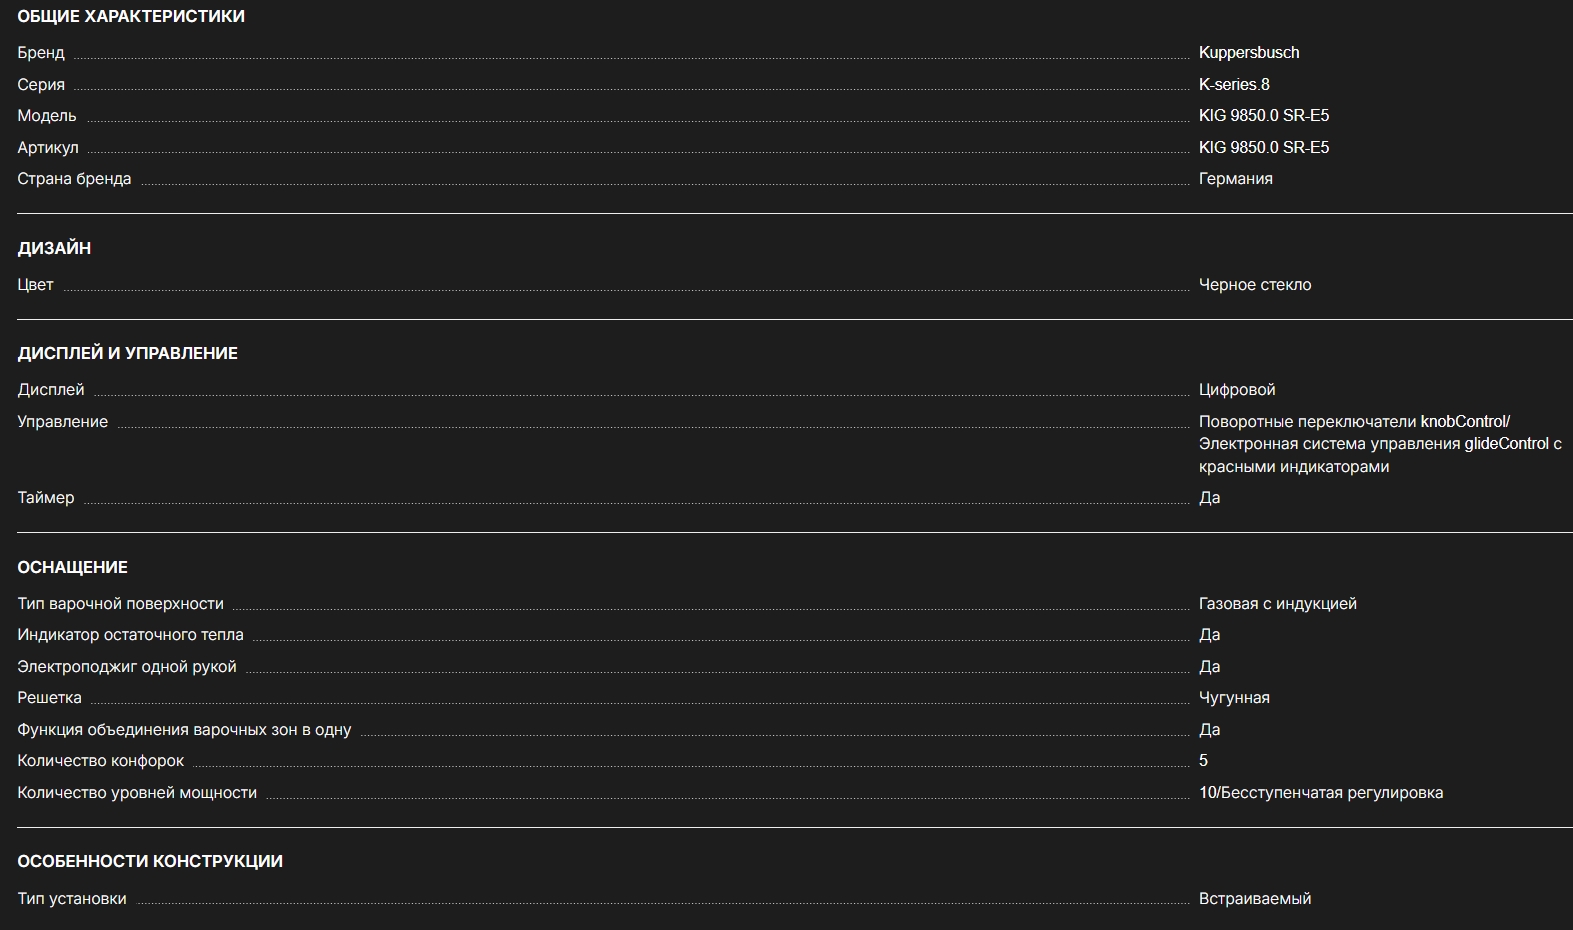
Task: Click the 10/Бесступенчатая регулировка value
Action: [x=1320, y=793]
